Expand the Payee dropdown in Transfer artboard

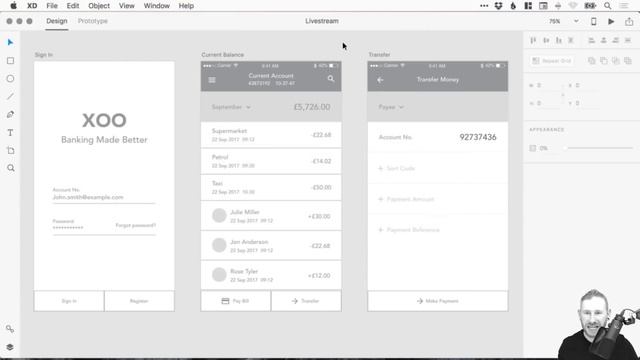391,107
